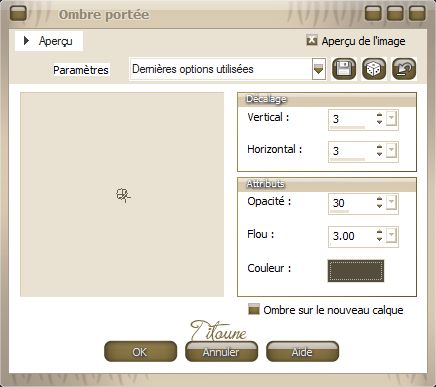Open the Opacité slider dropdown
This screenshot has height=387, width=436.
391,203
